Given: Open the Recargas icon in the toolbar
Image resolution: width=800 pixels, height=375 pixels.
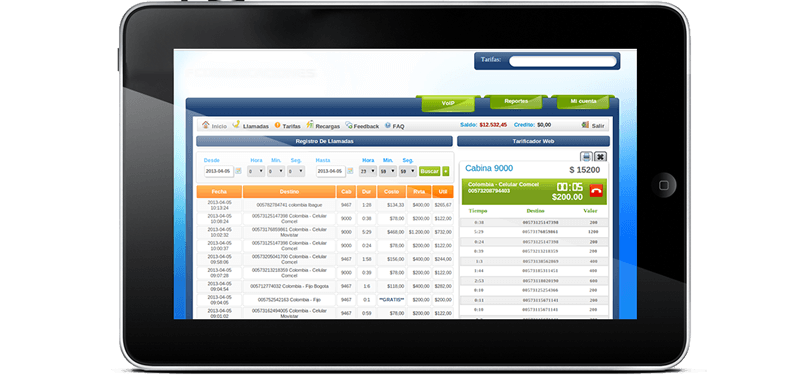Looking at the screenshot, I should click(x=310, y=125).
